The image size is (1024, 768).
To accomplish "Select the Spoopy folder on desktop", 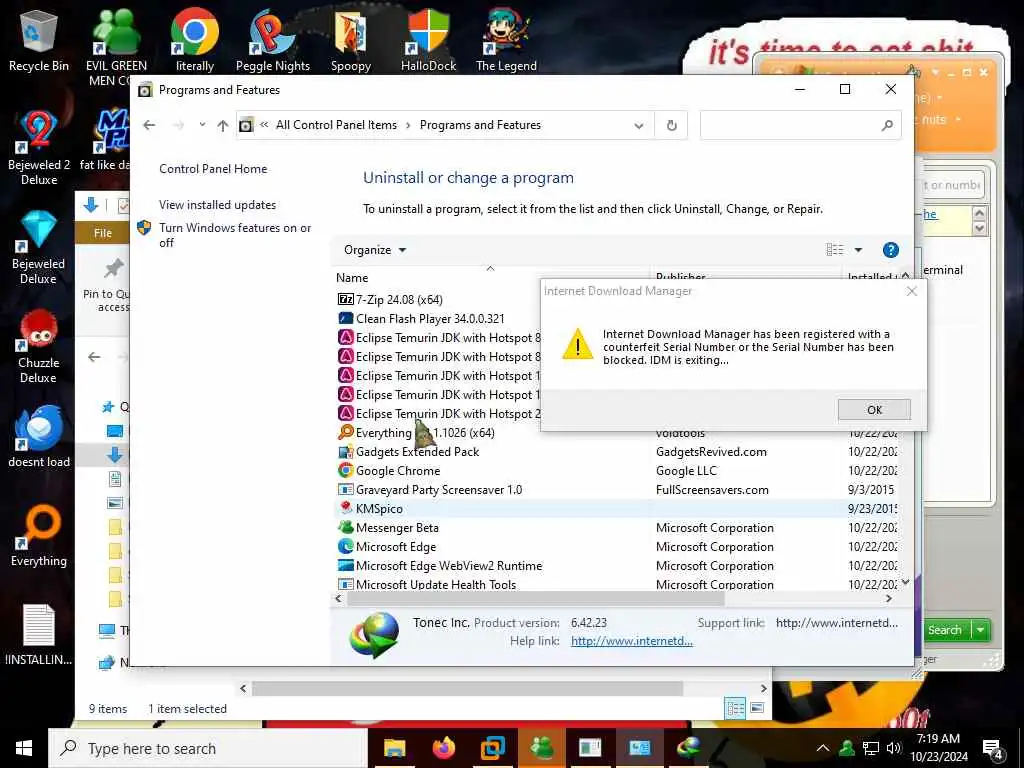I will pyautogui.click(x=351, y=40).
